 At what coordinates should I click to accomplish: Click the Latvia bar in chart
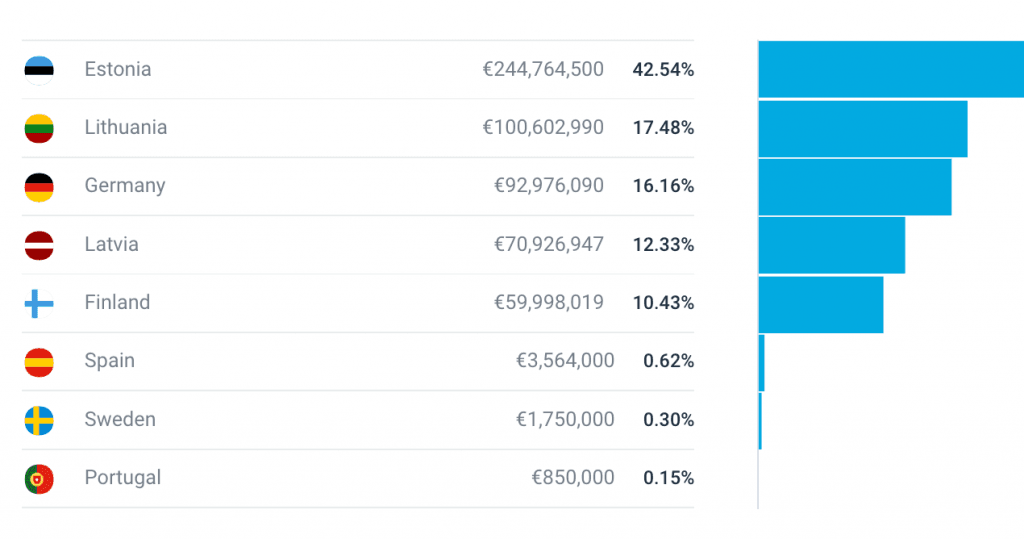[831, 244]
